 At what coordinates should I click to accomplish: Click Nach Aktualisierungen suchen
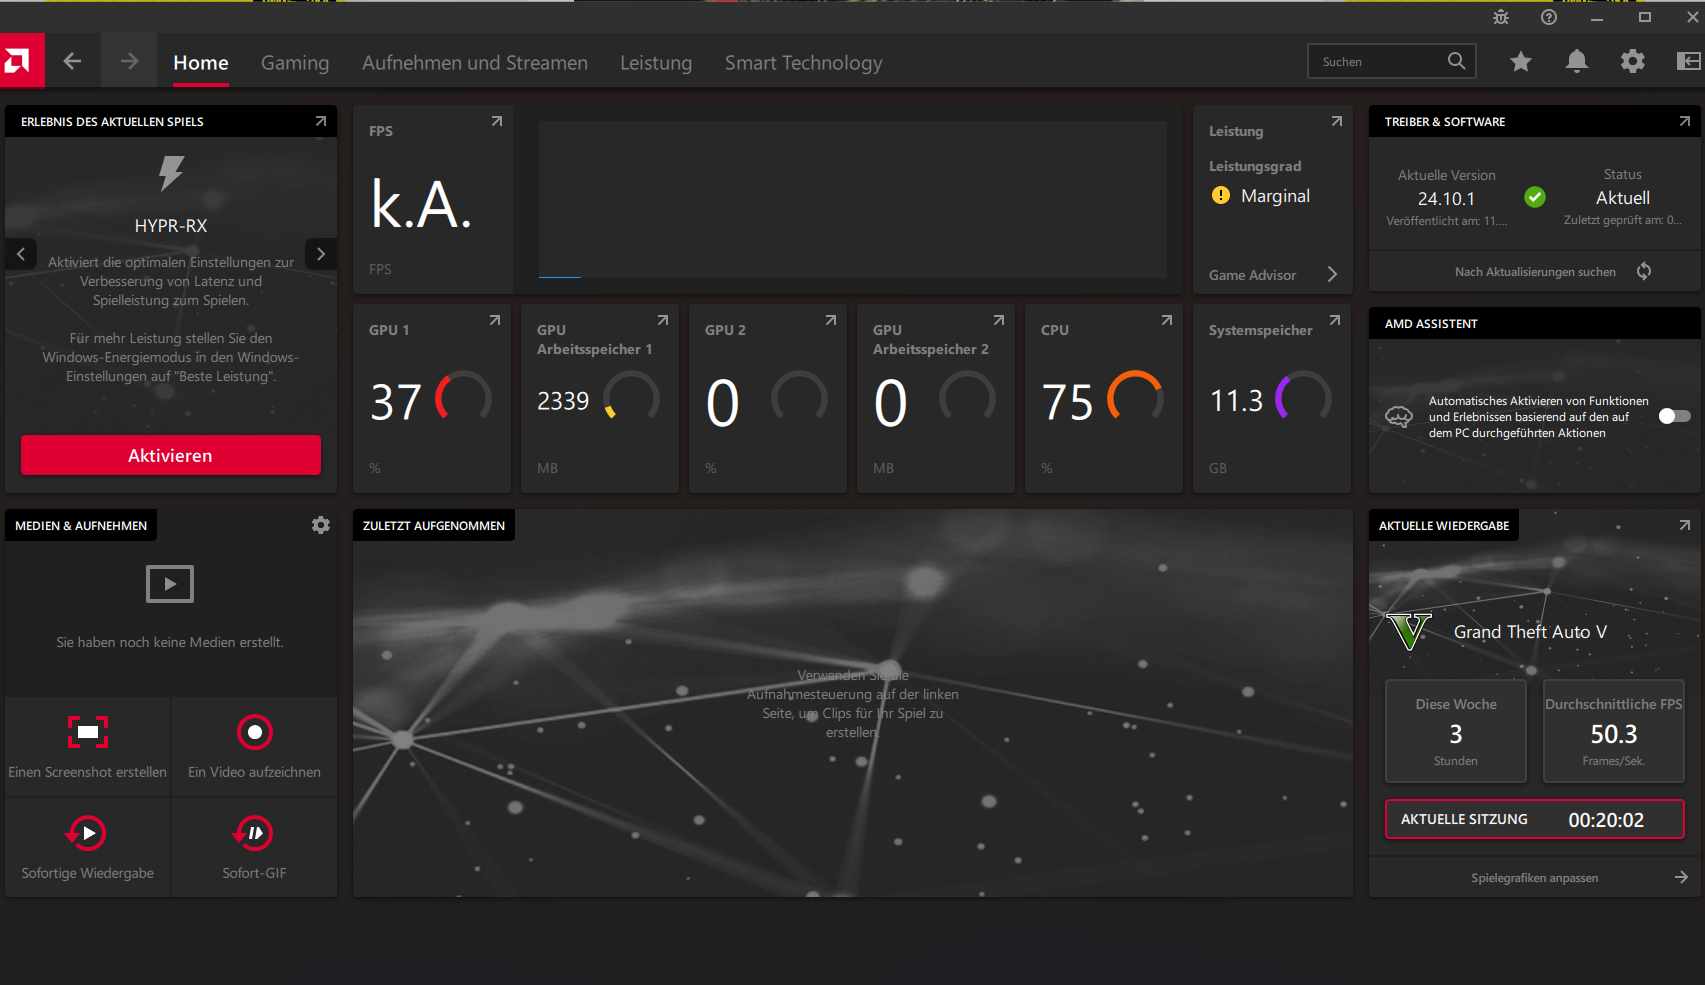coord(1535,272)
